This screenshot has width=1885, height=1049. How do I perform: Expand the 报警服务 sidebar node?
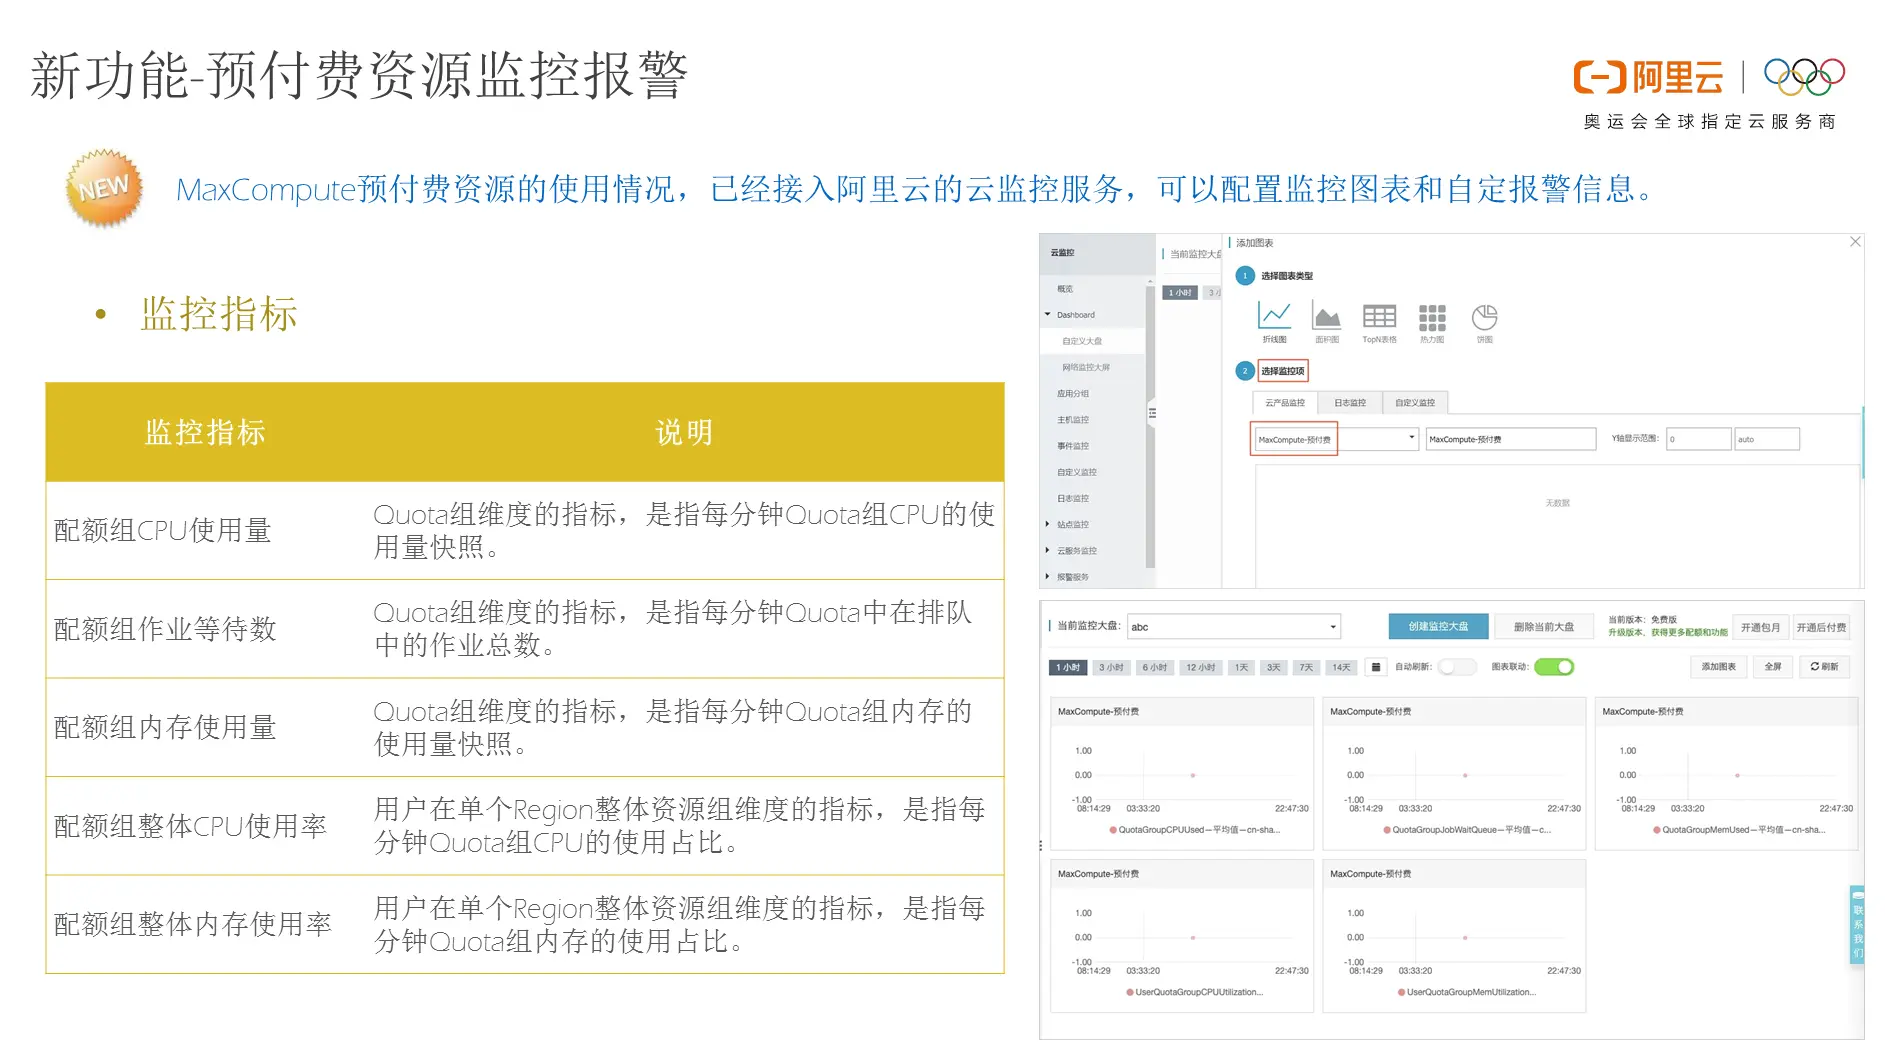1048,576
